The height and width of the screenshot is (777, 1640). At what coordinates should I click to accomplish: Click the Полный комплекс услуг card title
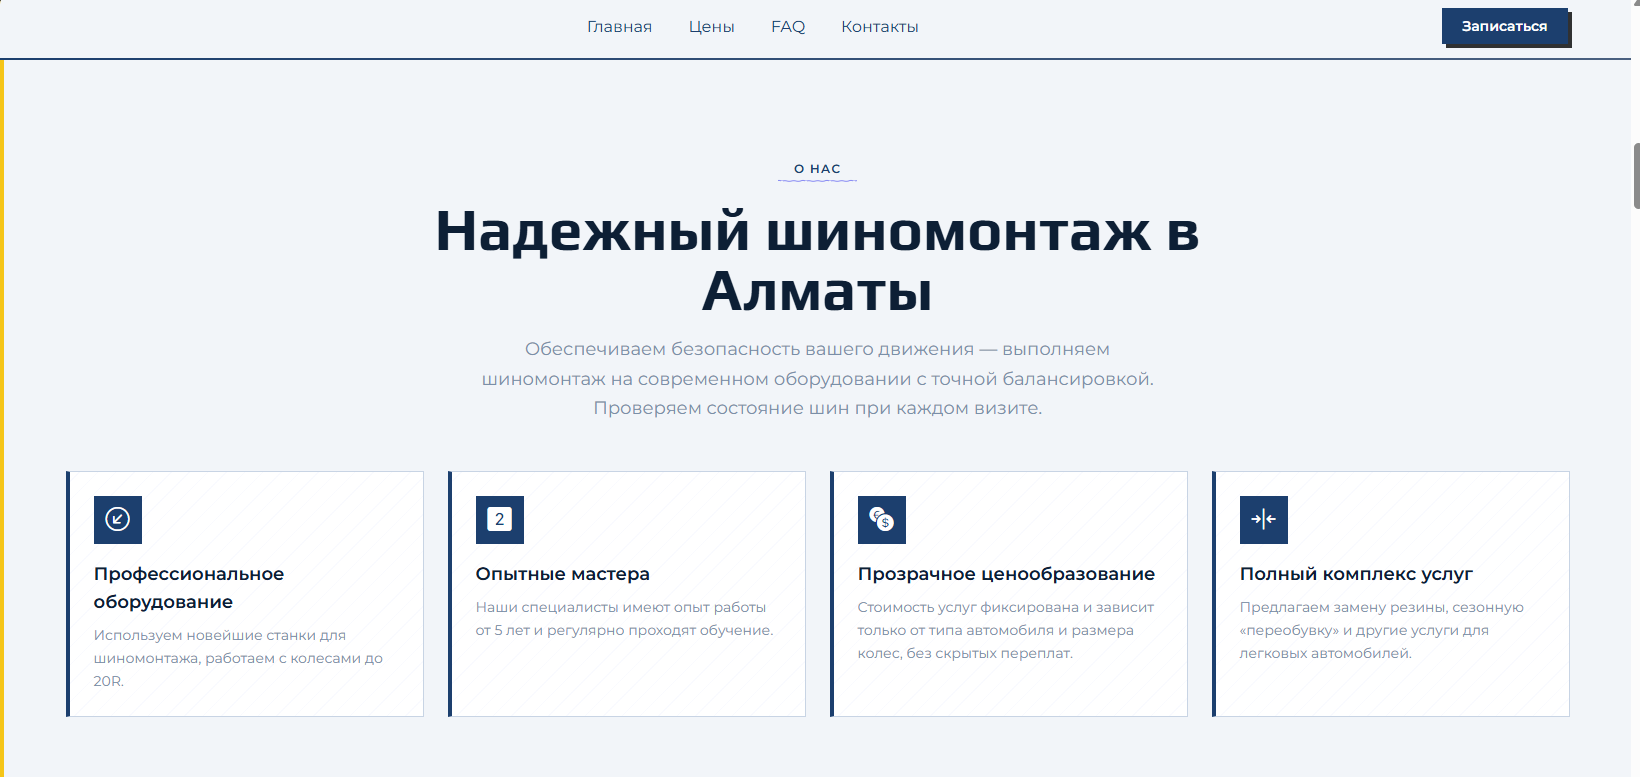(1356, 574)
